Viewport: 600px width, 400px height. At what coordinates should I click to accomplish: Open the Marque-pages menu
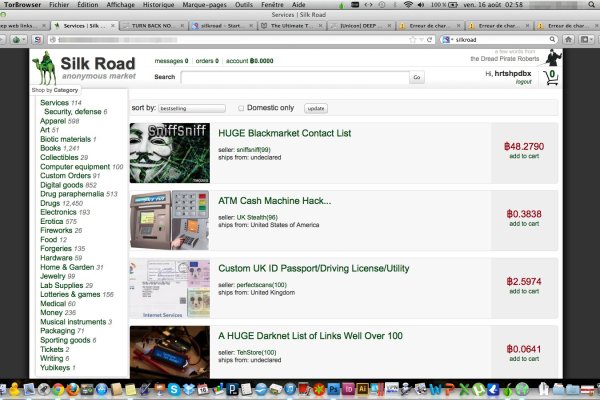204,5
